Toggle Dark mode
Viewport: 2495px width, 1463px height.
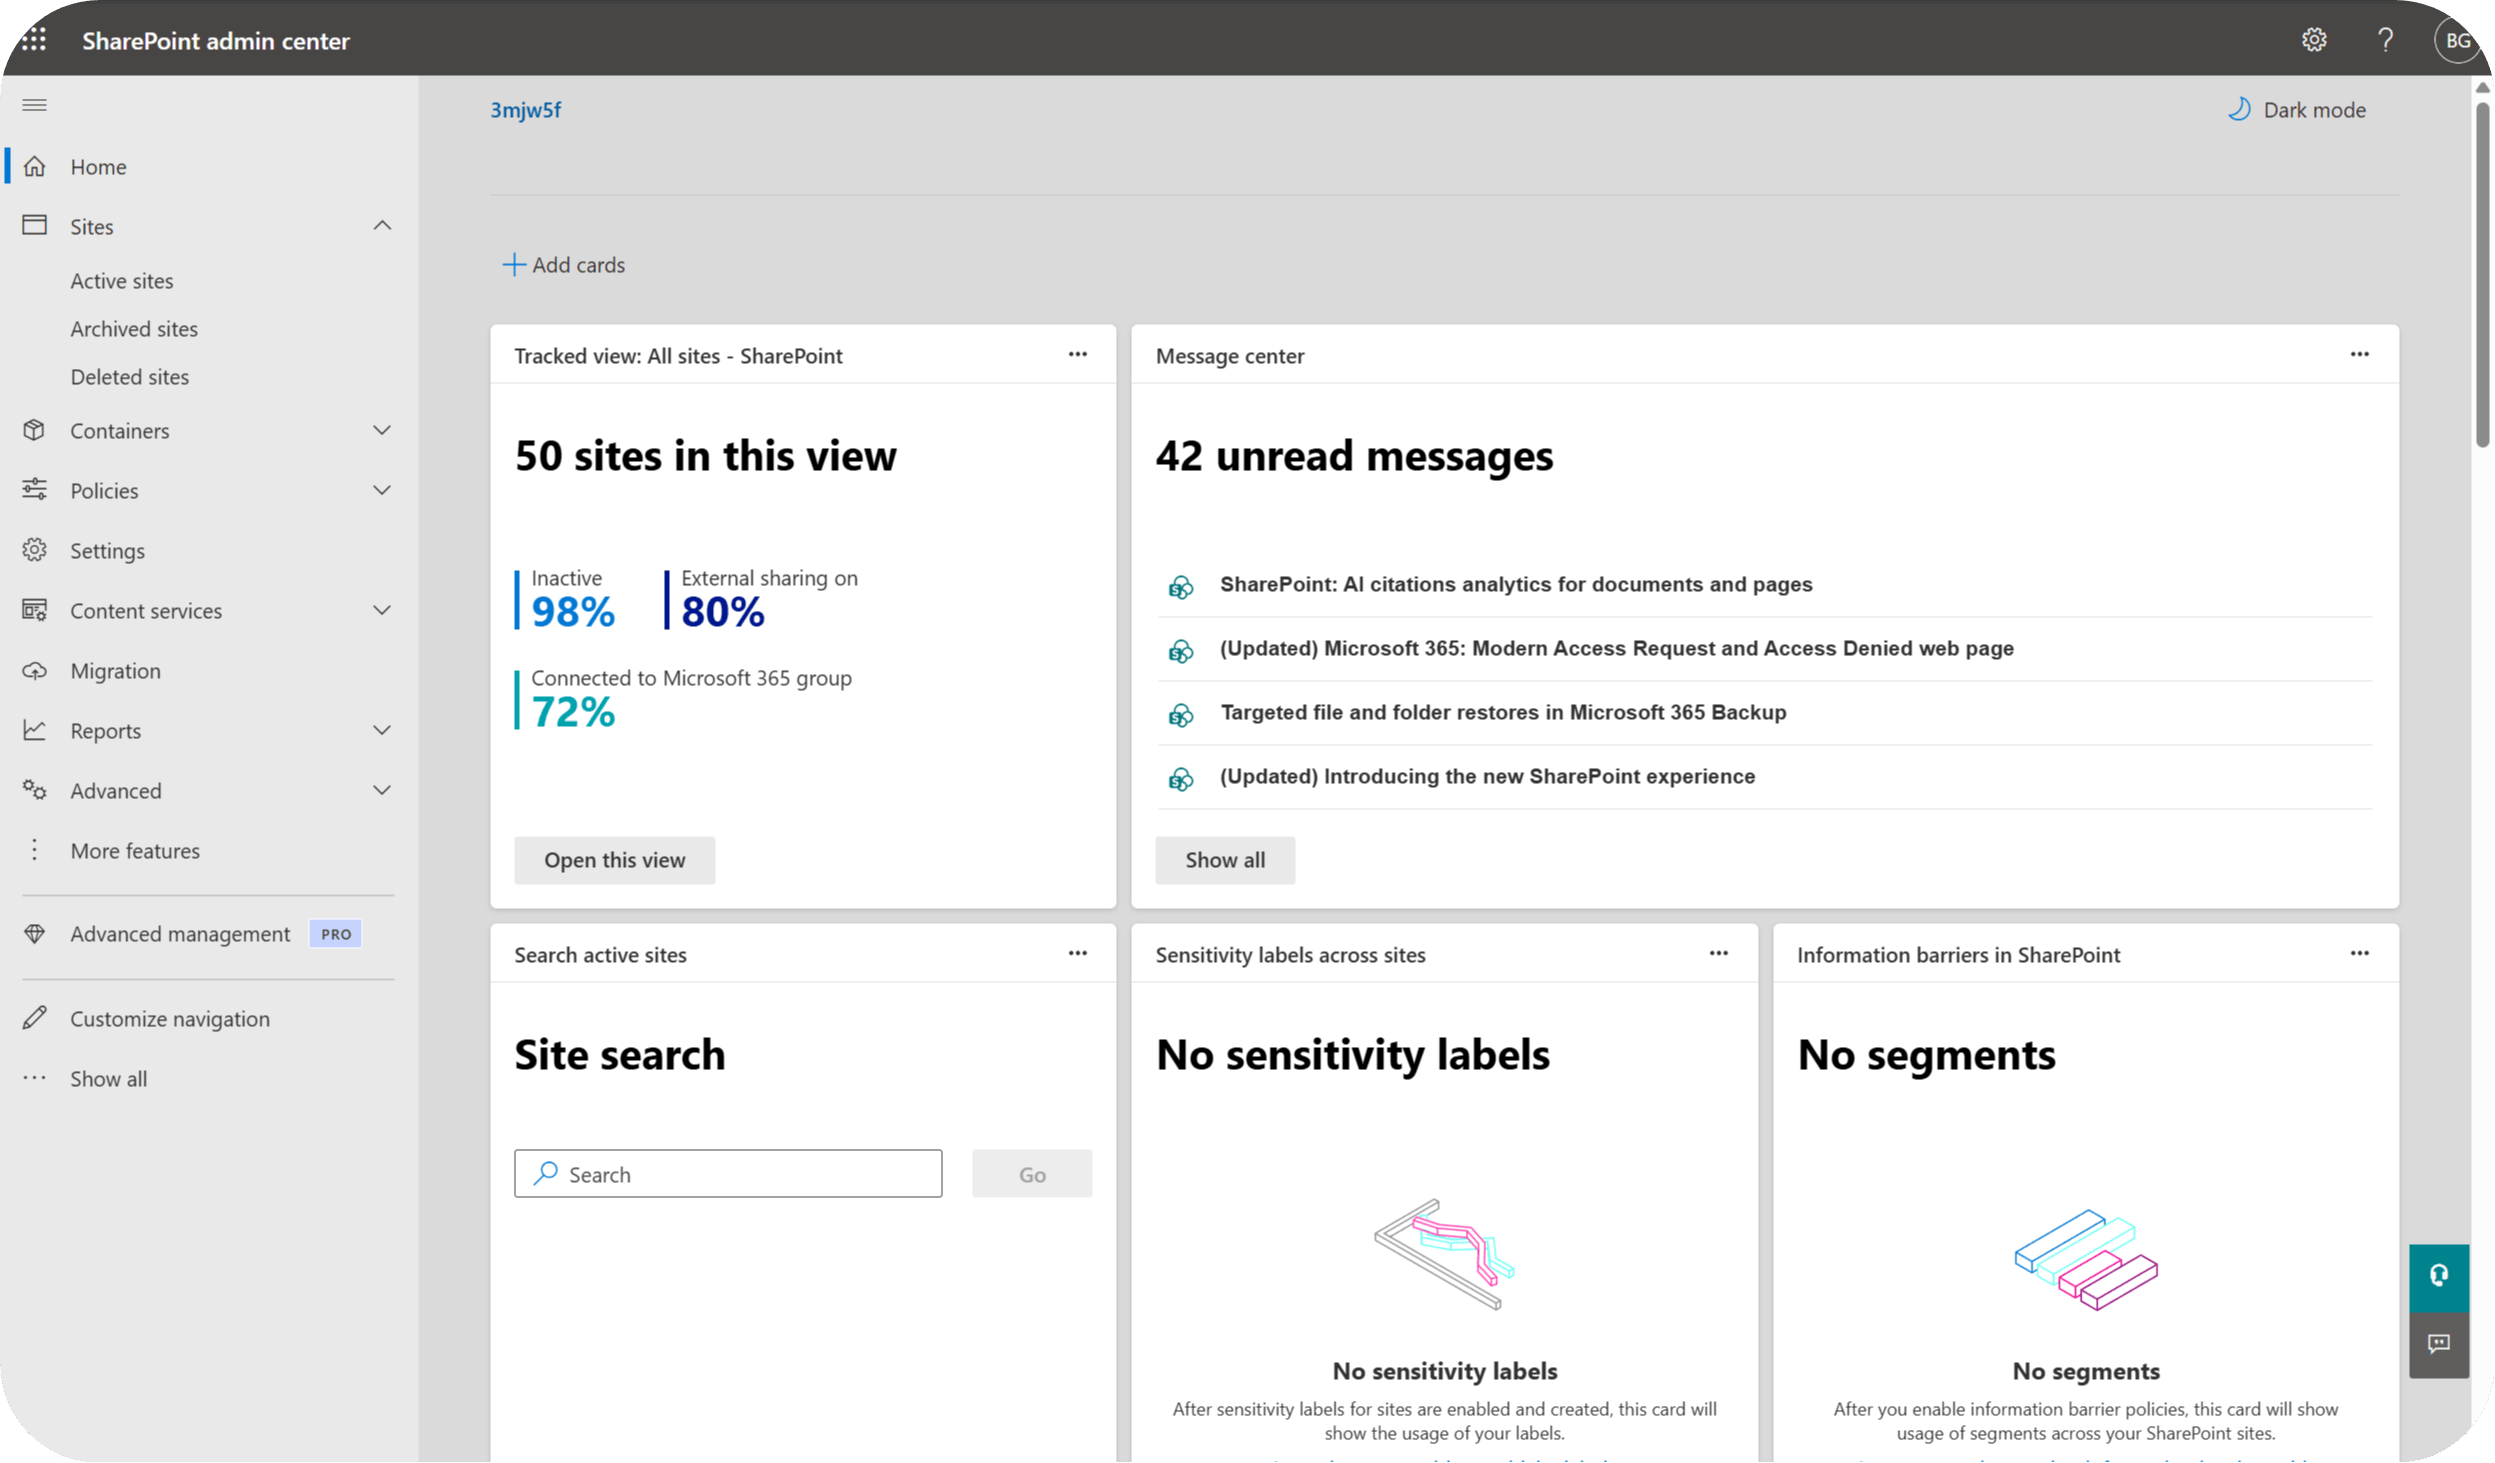(x=2296, y=109)
